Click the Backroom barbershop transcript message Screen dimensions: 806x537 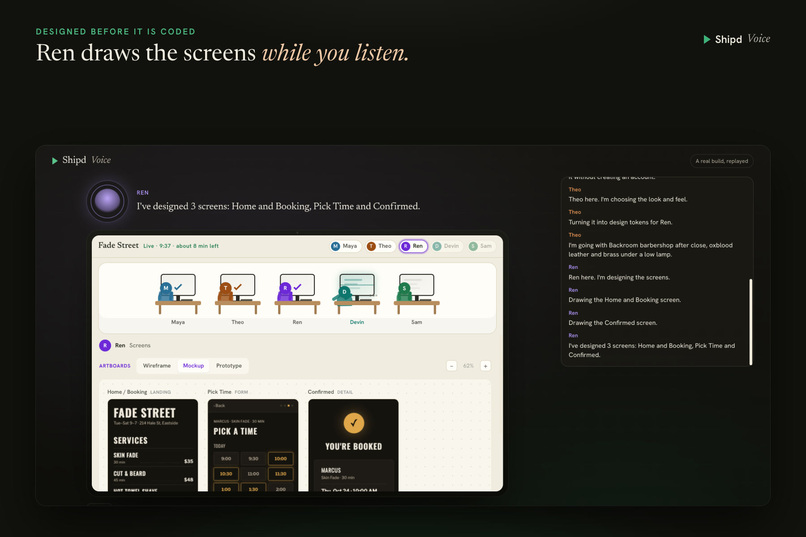click(651, 250)
